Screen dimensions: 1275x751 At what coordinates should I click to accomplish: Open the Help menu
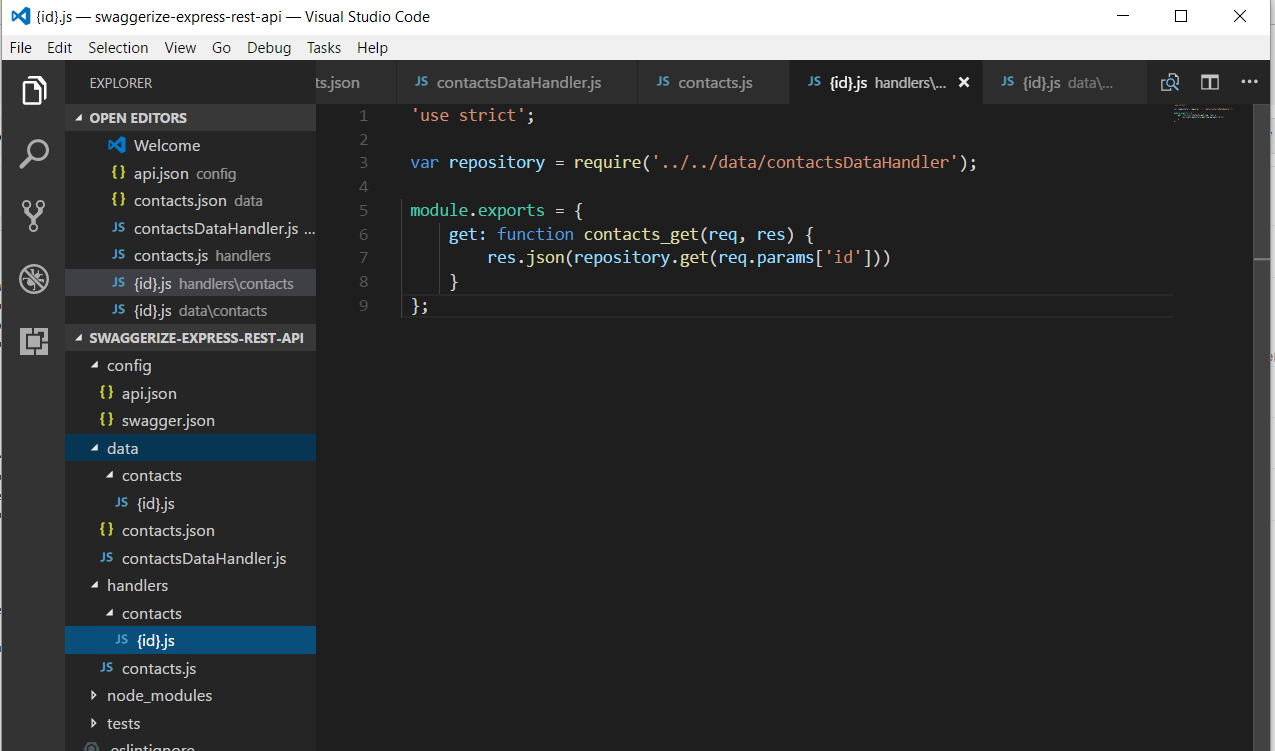point(372,47)
